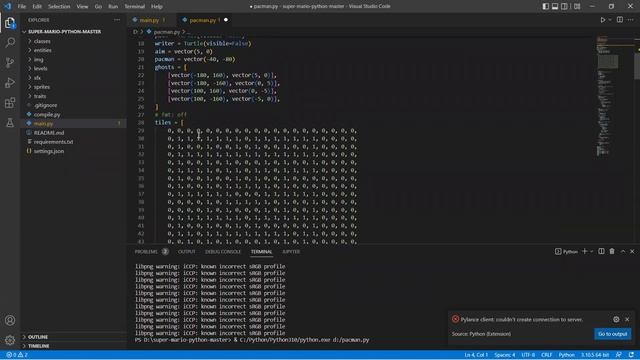
Task: Split the editor to the right
Action: click(620, 20)
